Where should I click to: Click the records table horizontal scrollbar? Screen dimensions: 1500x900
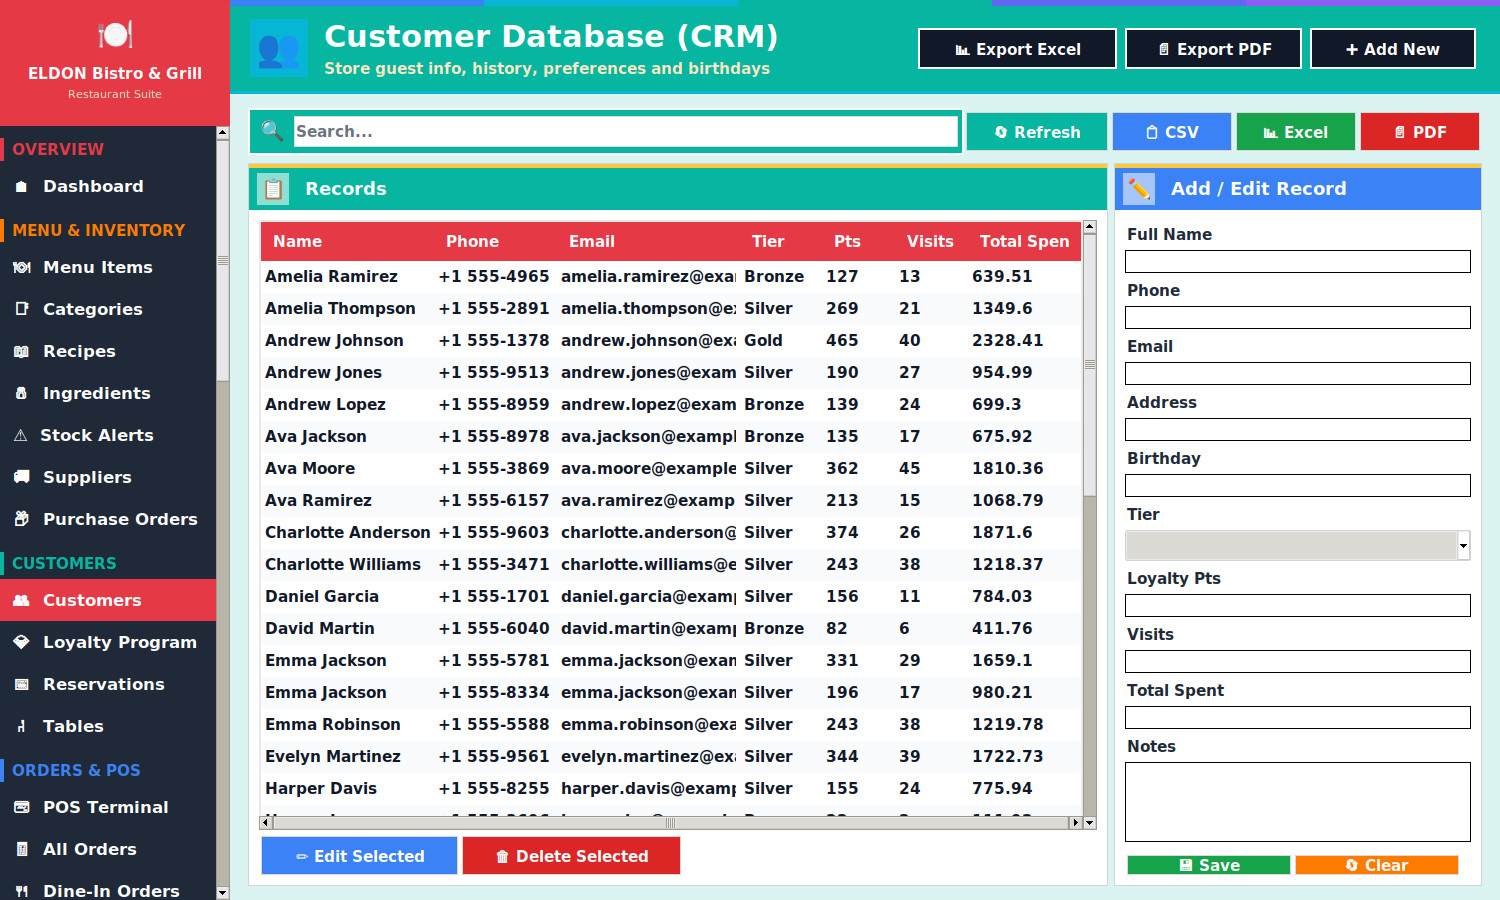[x=670, y=823]
